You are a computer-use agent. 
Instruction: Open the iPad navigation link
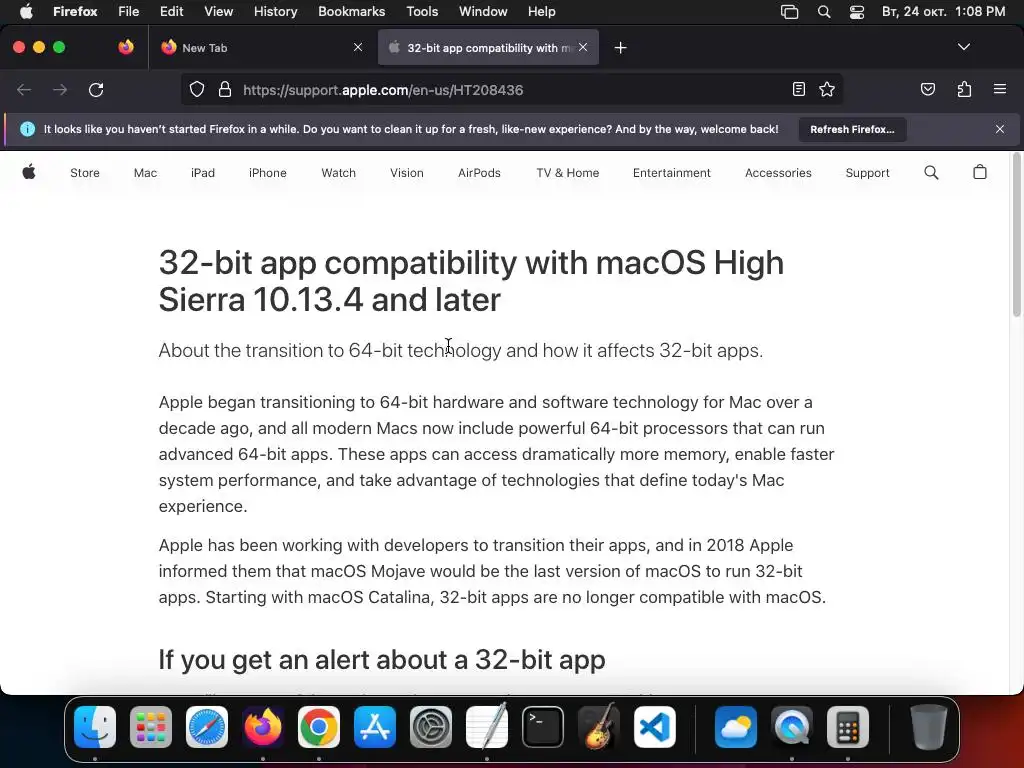(x=202, y=173)
